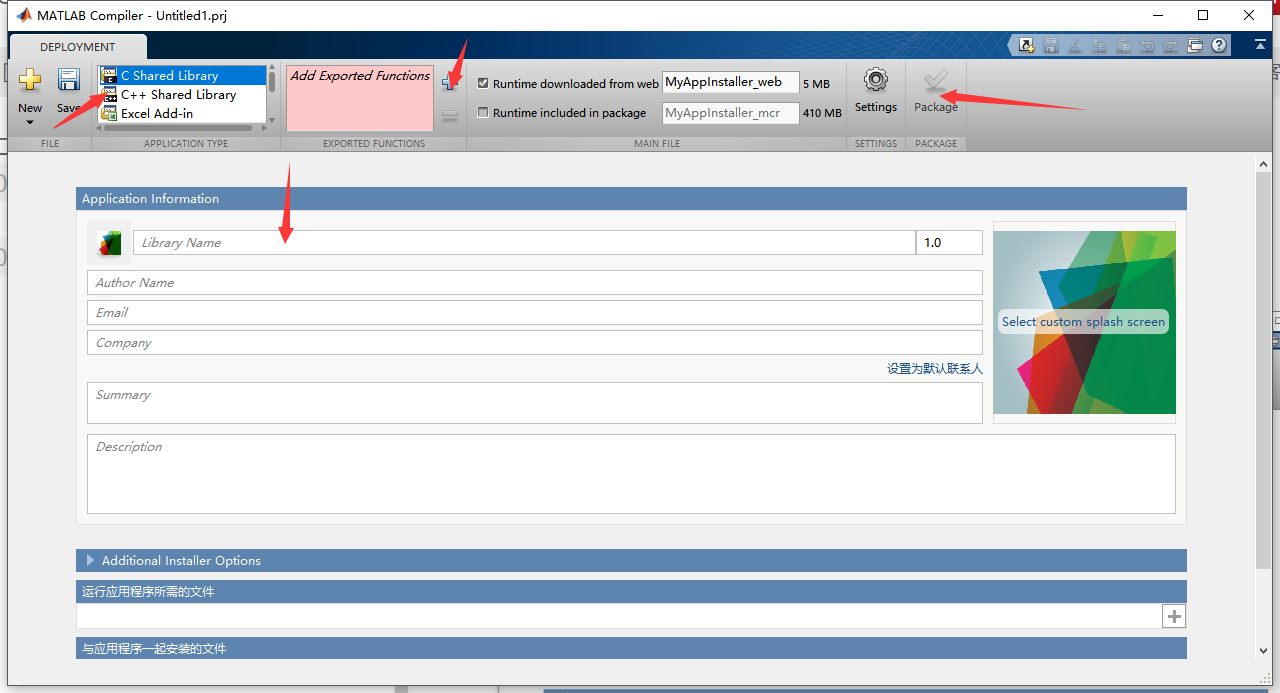Click the minus icon to remove exported function

click(x=450, y=116)
